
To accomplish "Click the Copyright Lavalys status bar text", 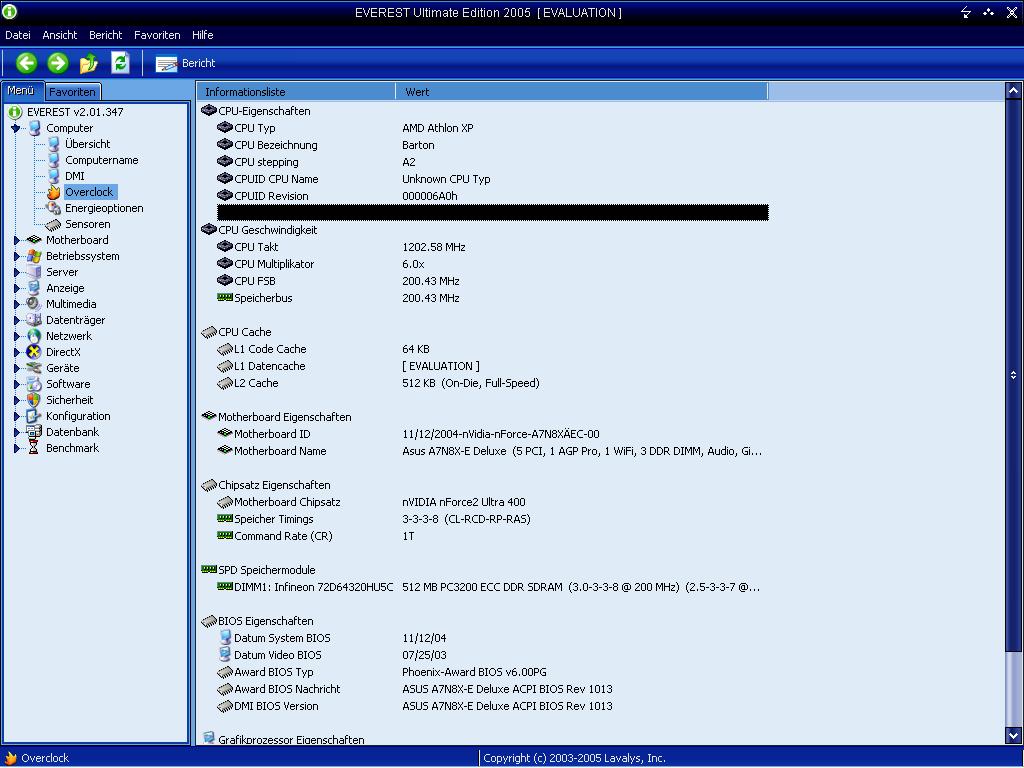I will 574,758.
